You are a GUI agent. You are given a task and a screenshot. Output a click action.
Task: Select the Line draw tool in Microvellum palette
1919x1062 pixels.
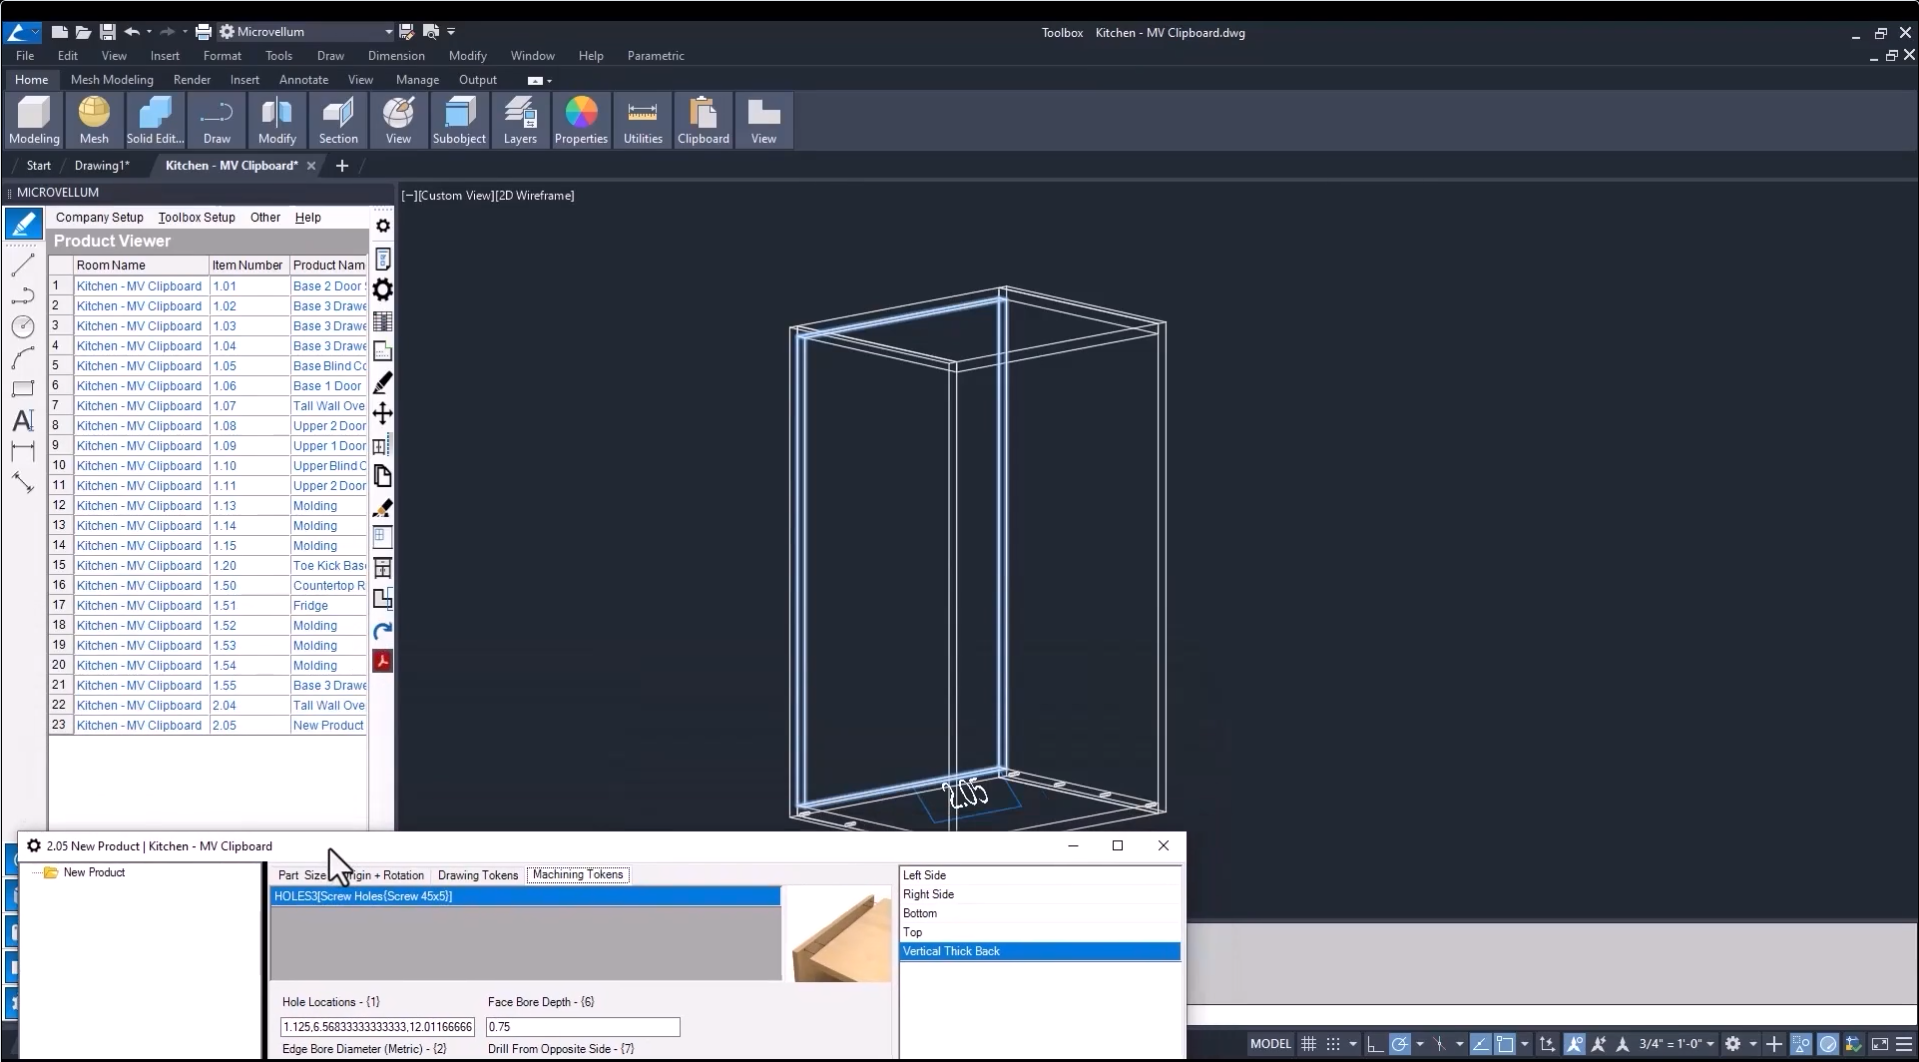point(22,265)
